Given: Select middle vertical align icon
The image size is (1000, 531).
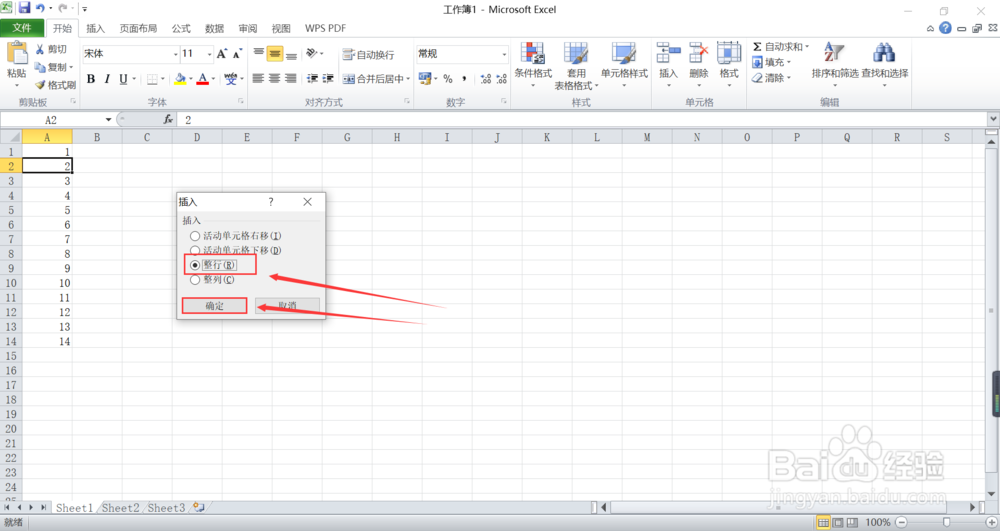Looking at the screenshot, I should click(x=275, y=54).
